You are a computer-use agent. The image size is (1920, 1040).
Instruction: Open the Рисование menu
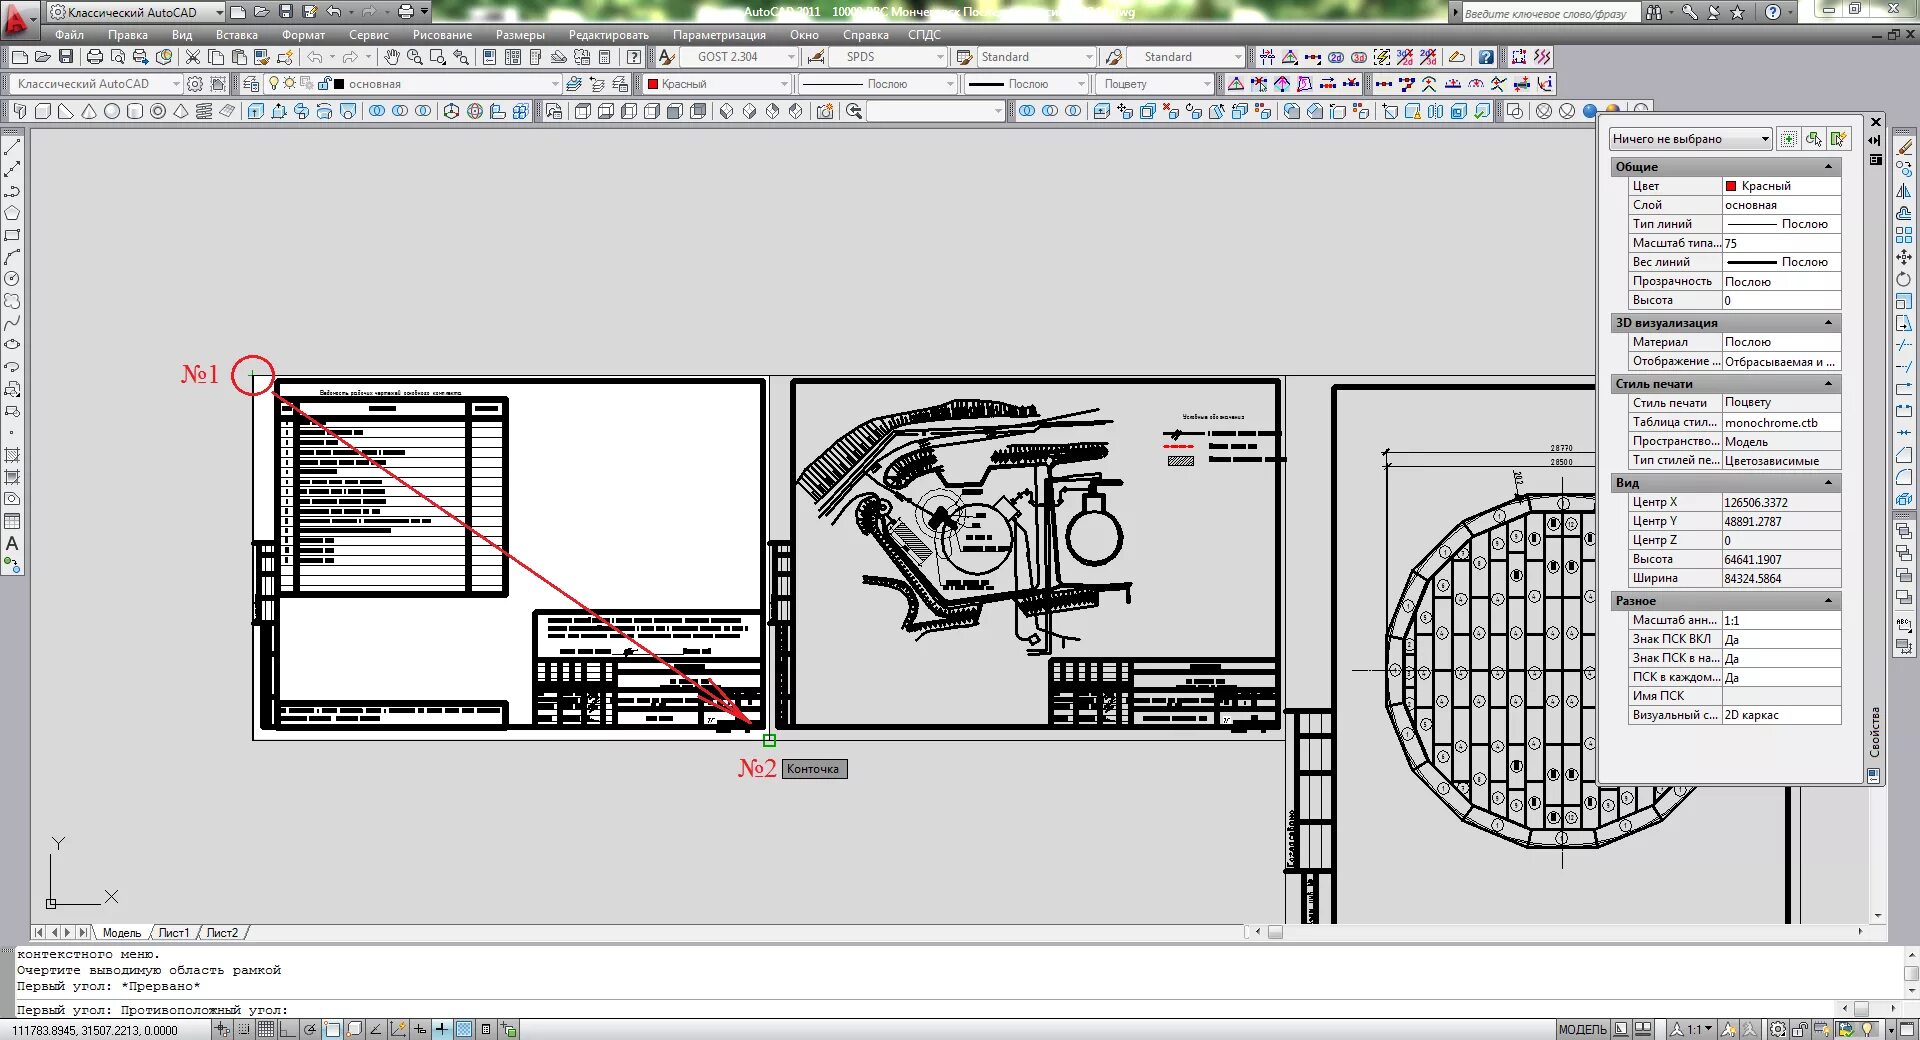click(x=442, y=35)
